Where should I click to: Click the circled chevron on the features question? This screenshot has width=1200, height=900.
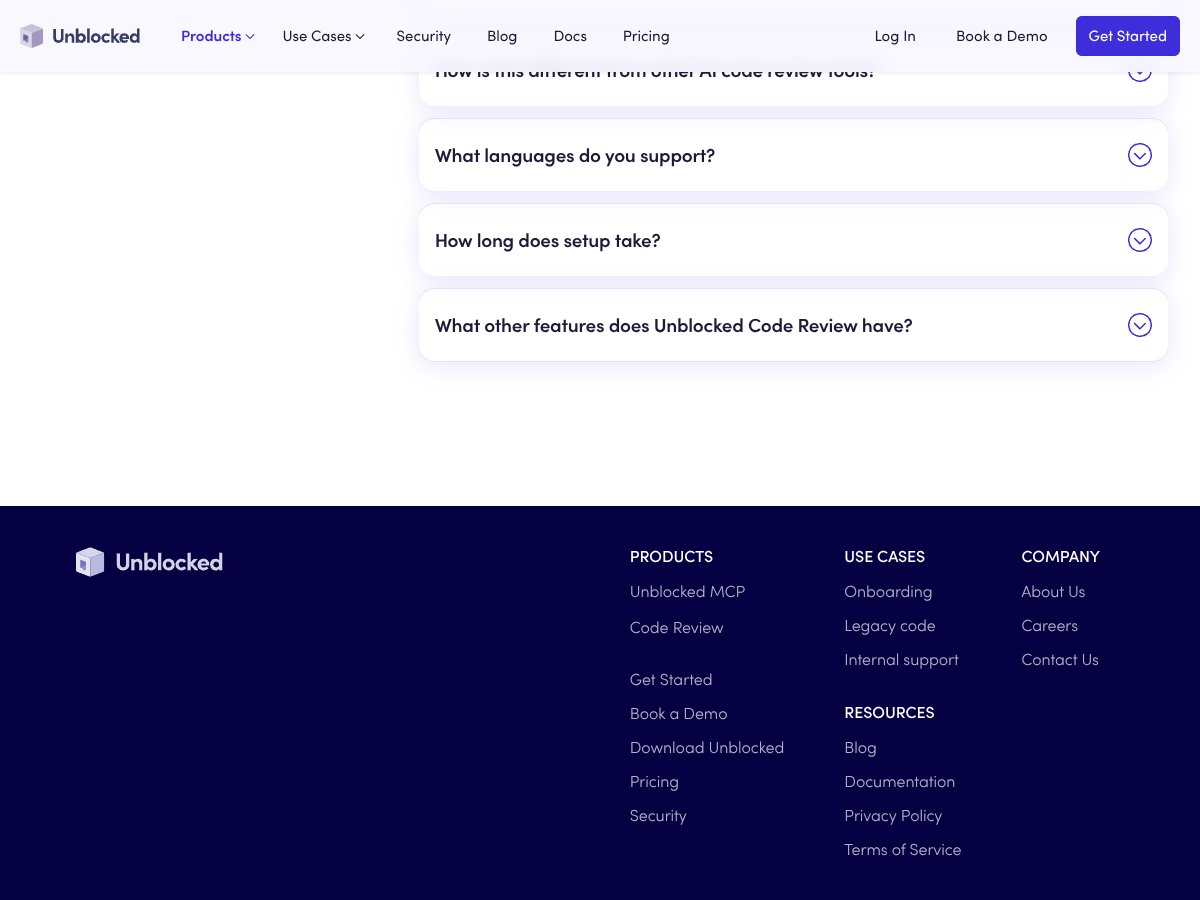click(1140, 325)
